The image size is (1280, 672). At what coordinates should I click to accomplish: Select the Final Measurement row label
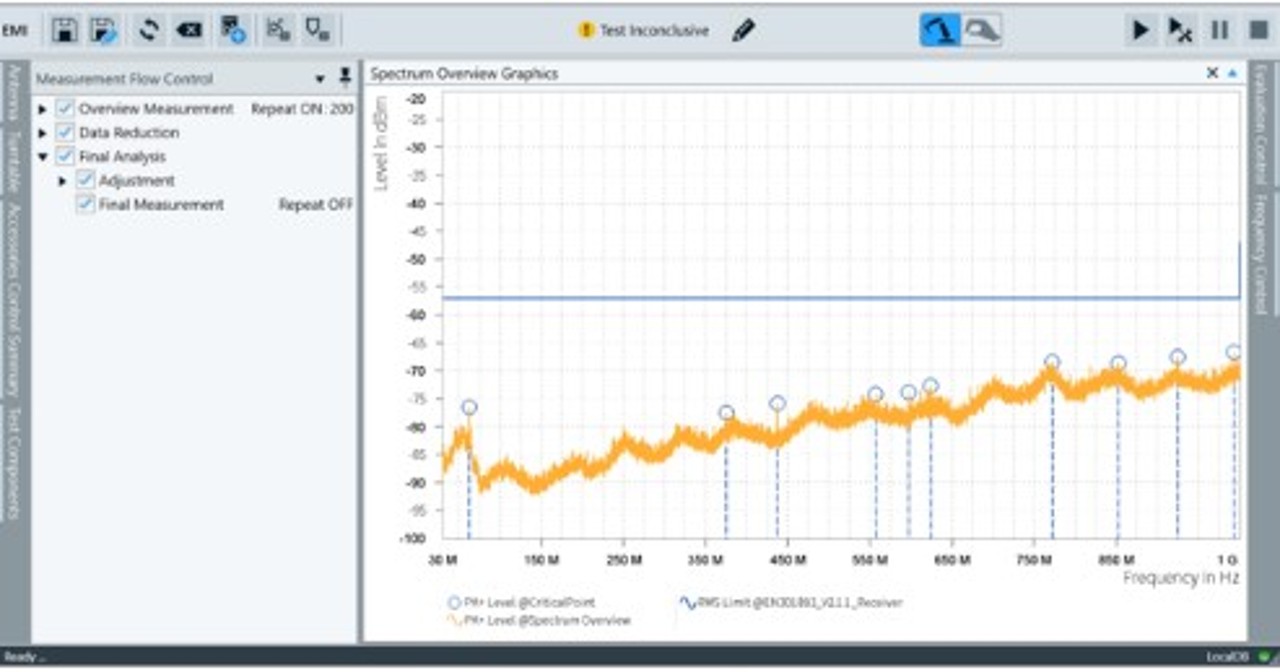pos(161,204)
